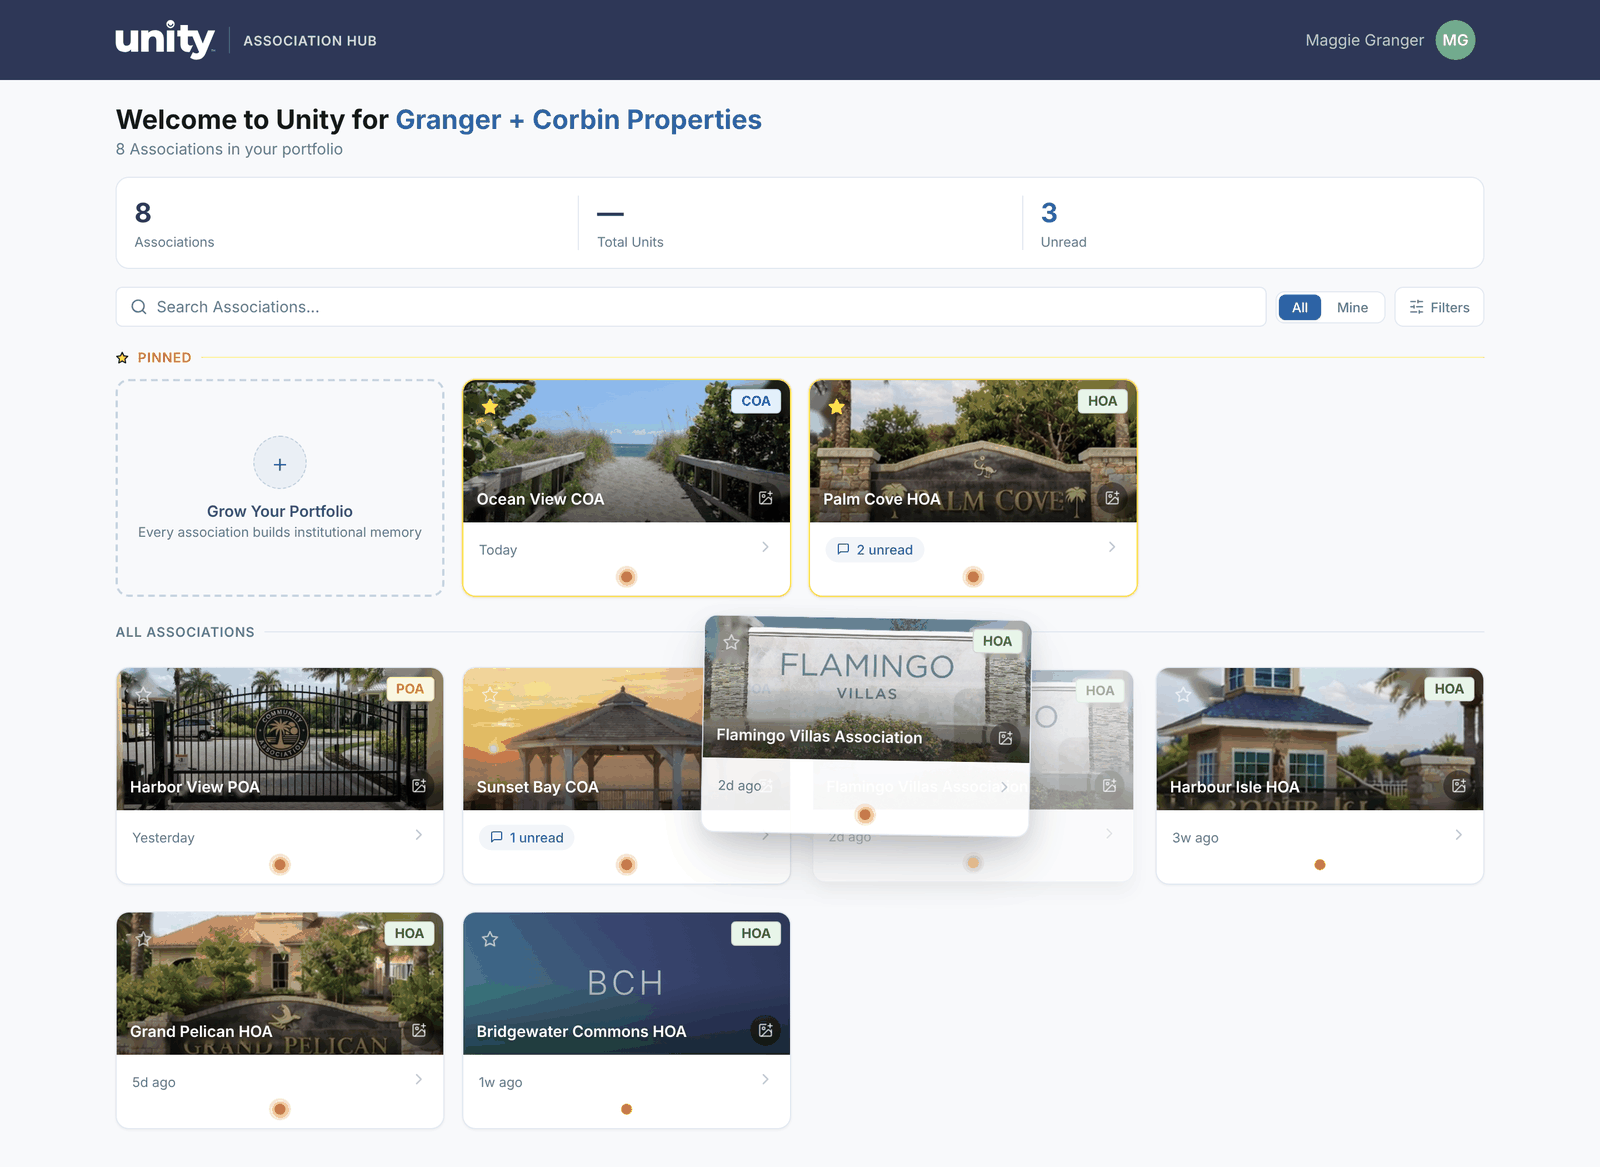Screen dimensions: 1600x1167
Task: Open Palm Cove HOA via its chevron
Action: pyautogui.click(x=1112, y=547)
